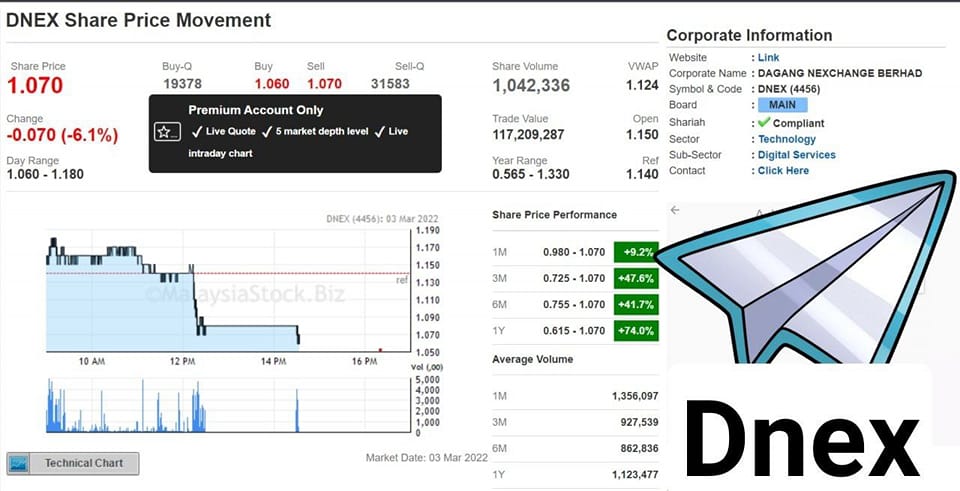Click the Market Date: 03 Mar 2022 text
The width and height of the screenshot is (960, 491).
tap(427, 457)
